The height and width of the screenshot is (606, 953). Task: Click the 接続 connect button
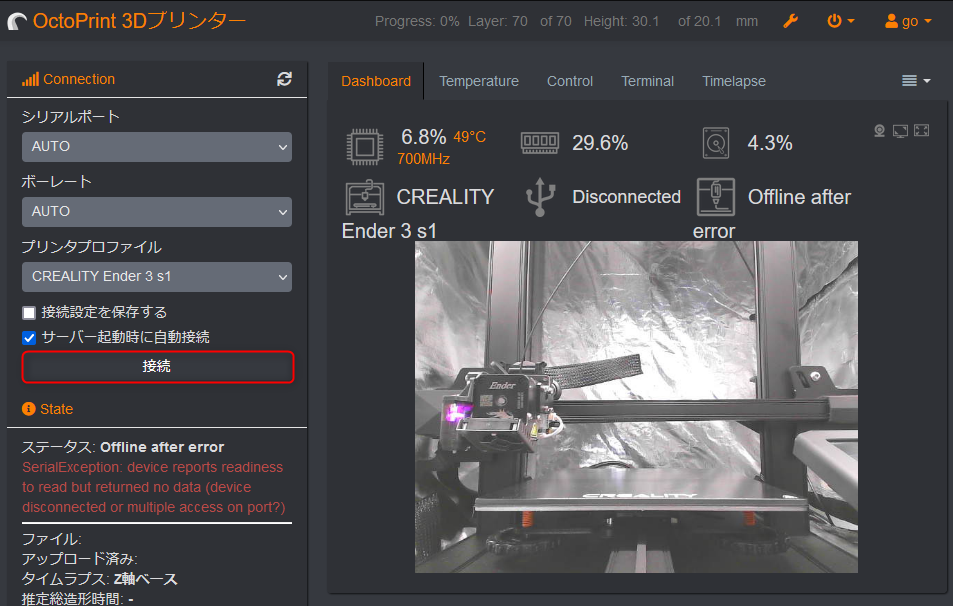158,367
